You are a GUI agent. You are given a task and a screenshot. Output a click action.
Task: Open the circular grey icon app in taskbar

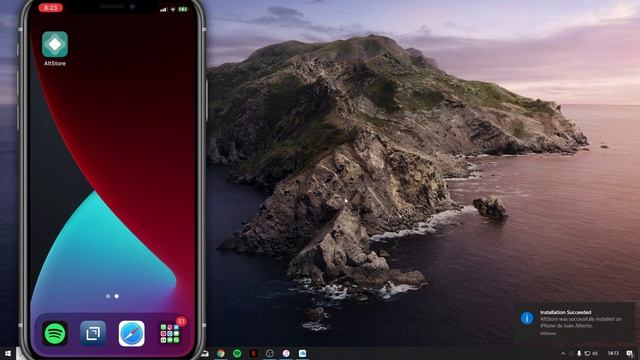(x=270, y=353)
